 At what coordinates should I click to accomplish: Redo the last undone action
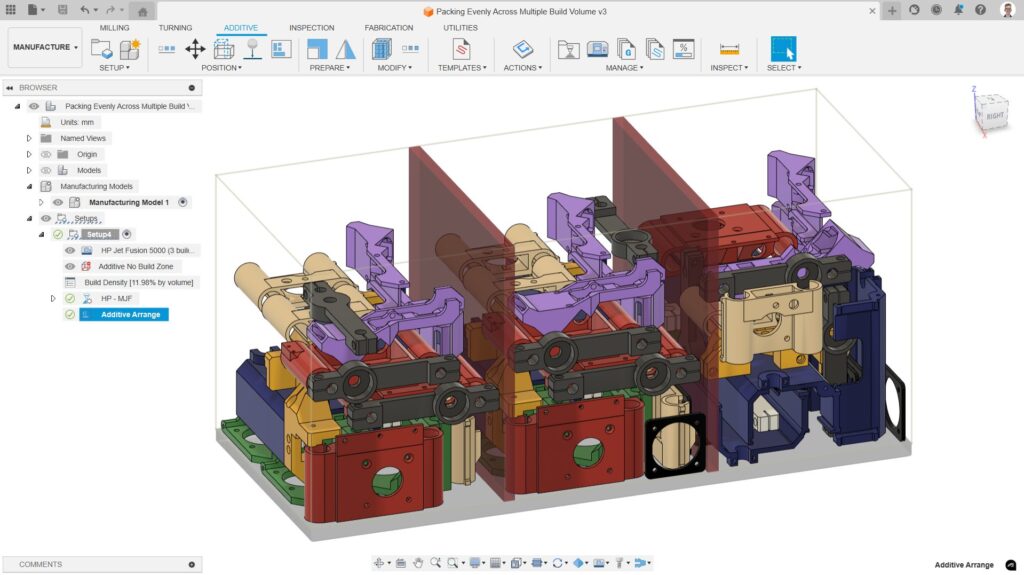coord(110,10)
